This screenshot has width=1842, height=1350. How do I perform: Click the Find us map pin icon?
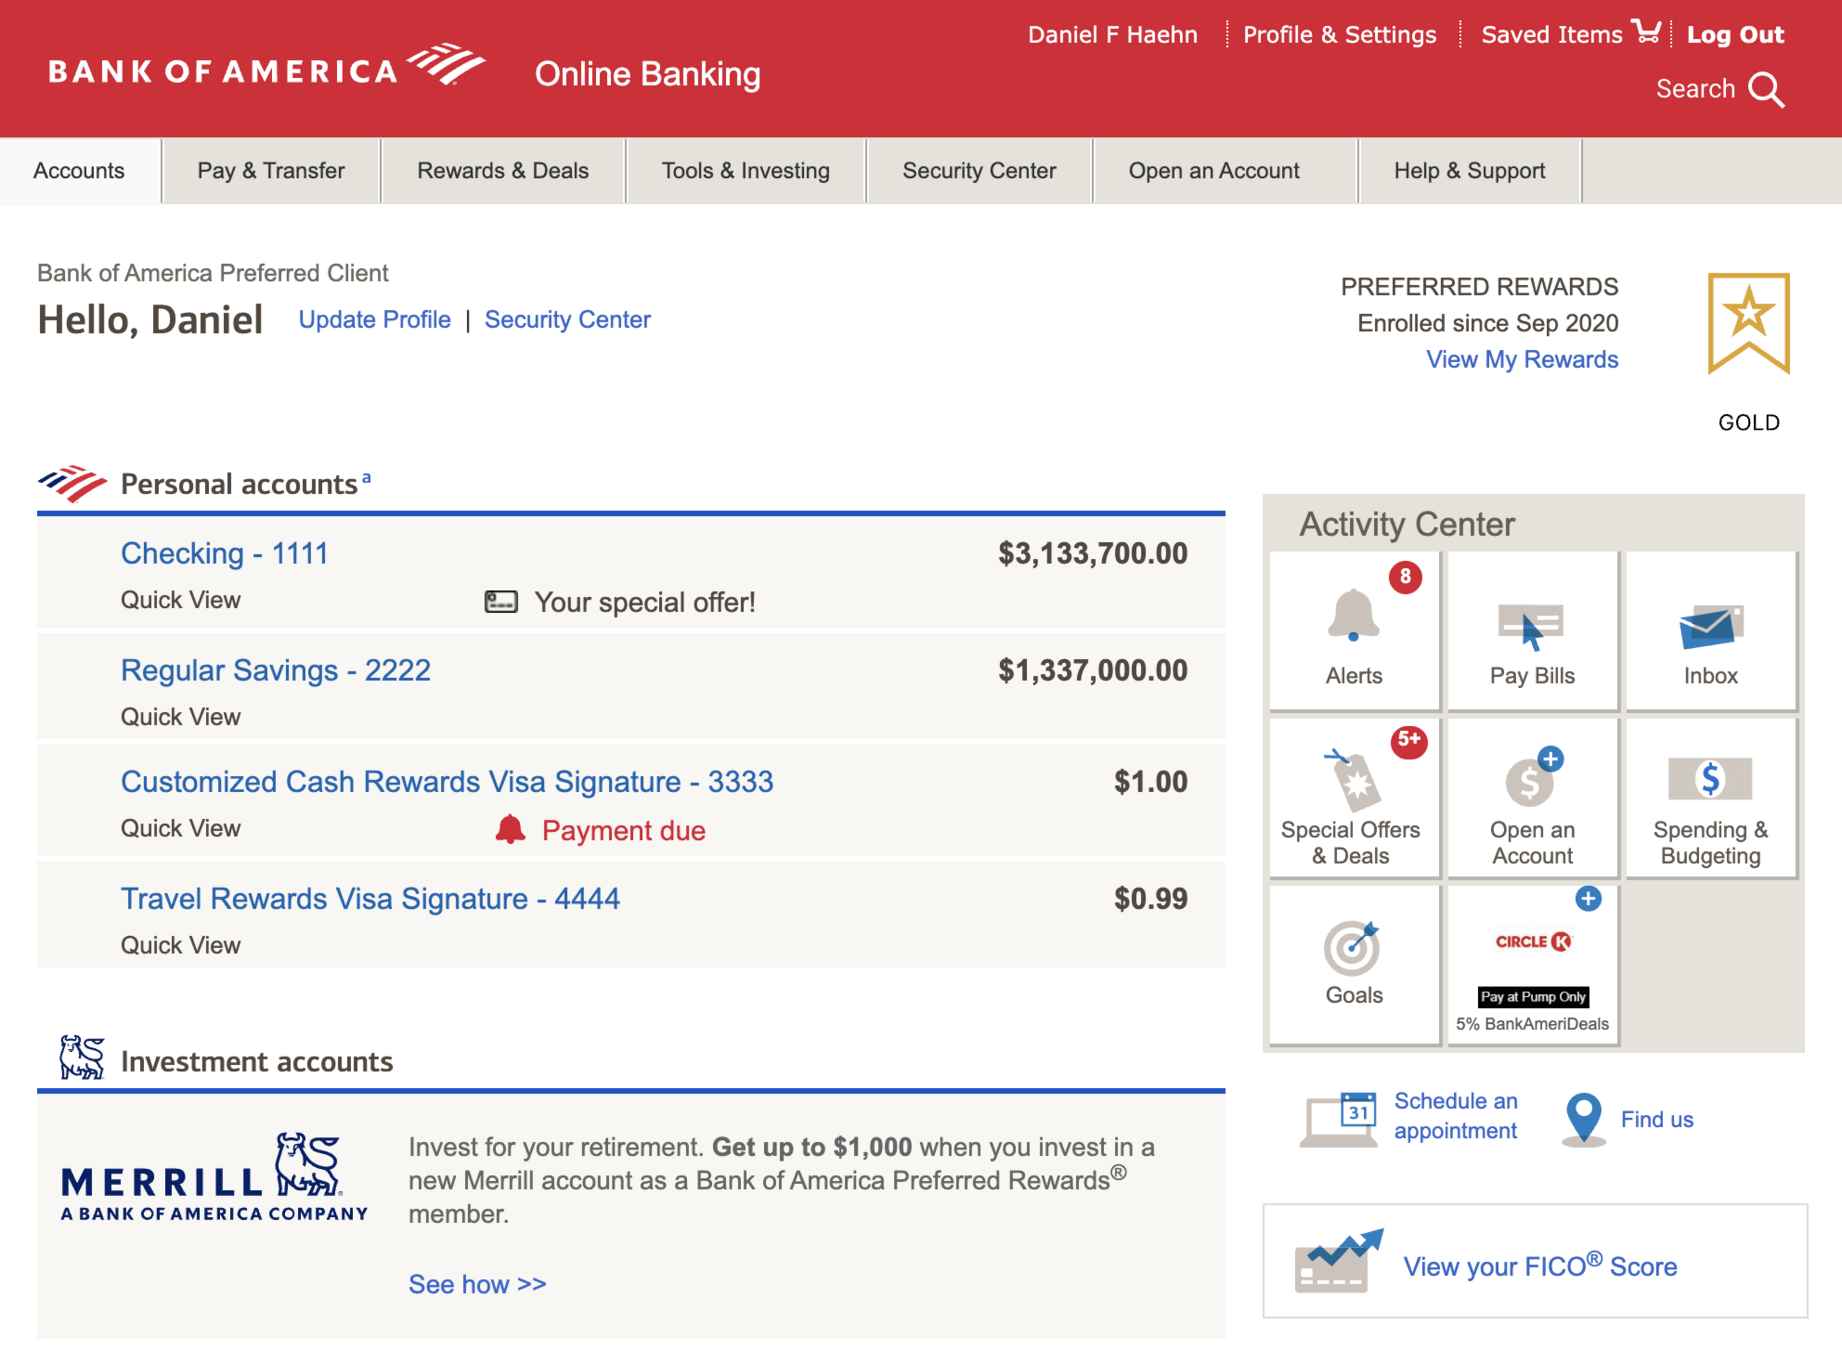(x=1584, y=1119)
